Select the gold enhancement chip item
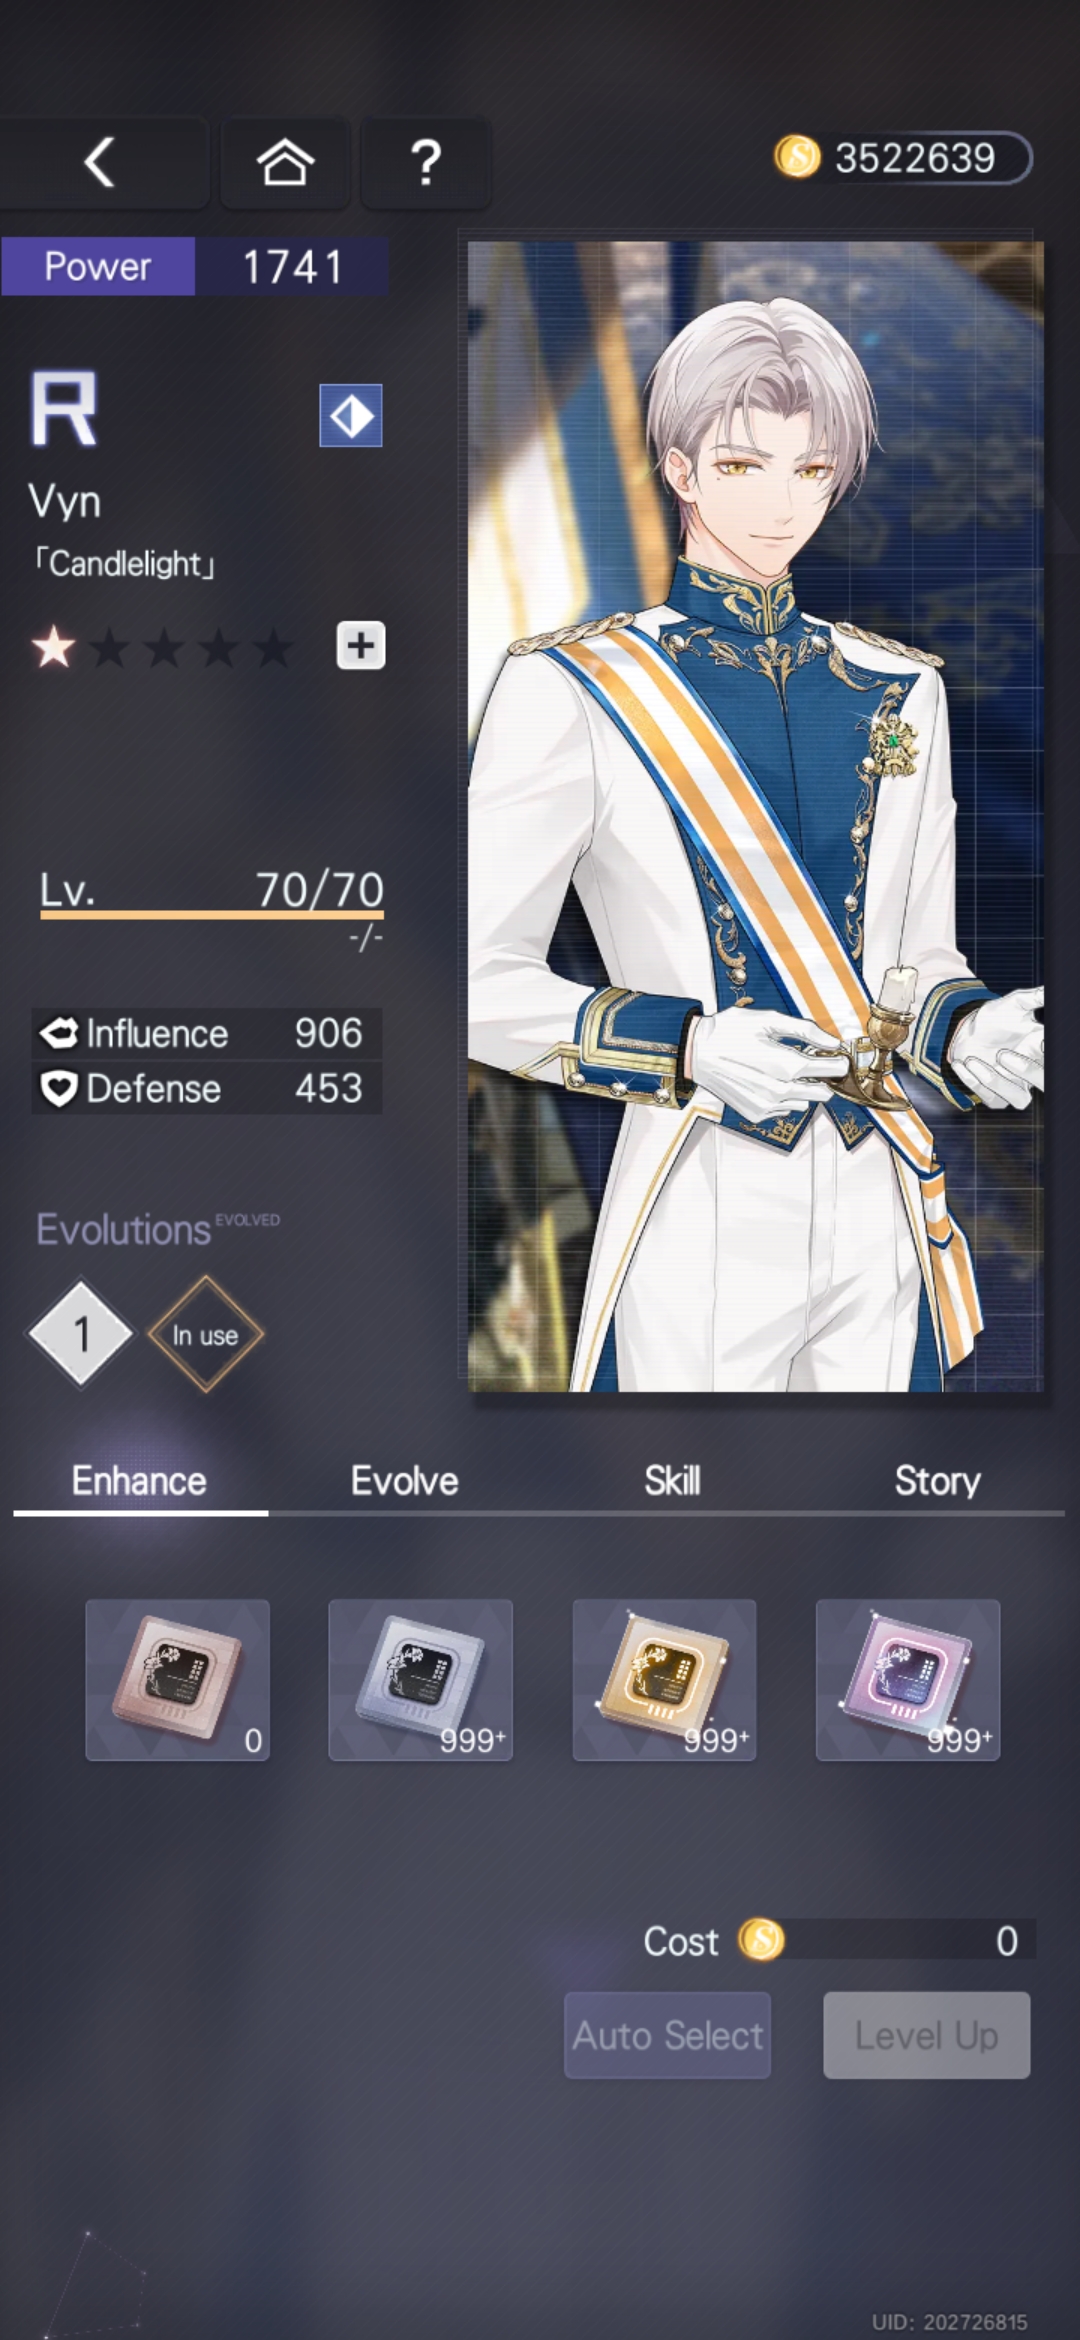The image size is (1080, 2340). tap(664, 1680)
